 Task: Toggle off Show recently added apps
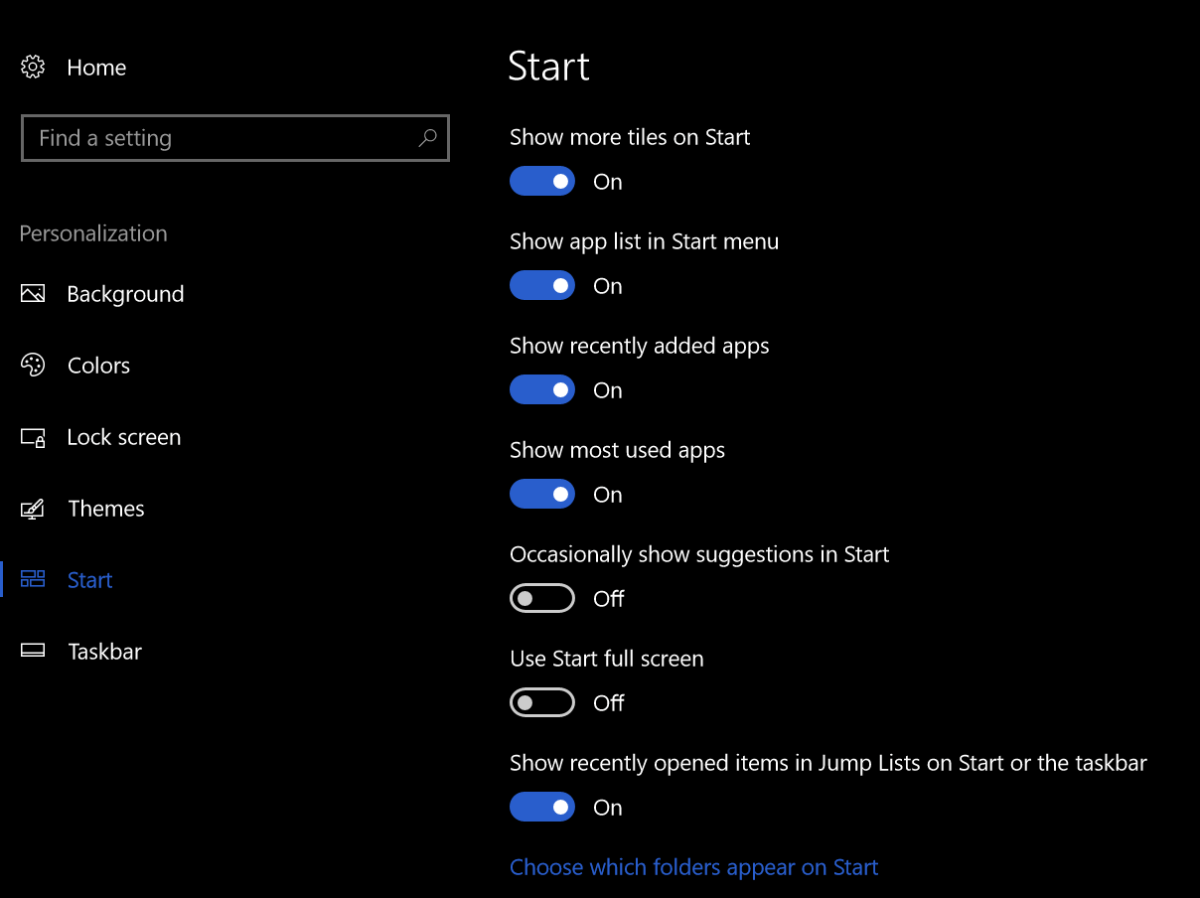542,389
